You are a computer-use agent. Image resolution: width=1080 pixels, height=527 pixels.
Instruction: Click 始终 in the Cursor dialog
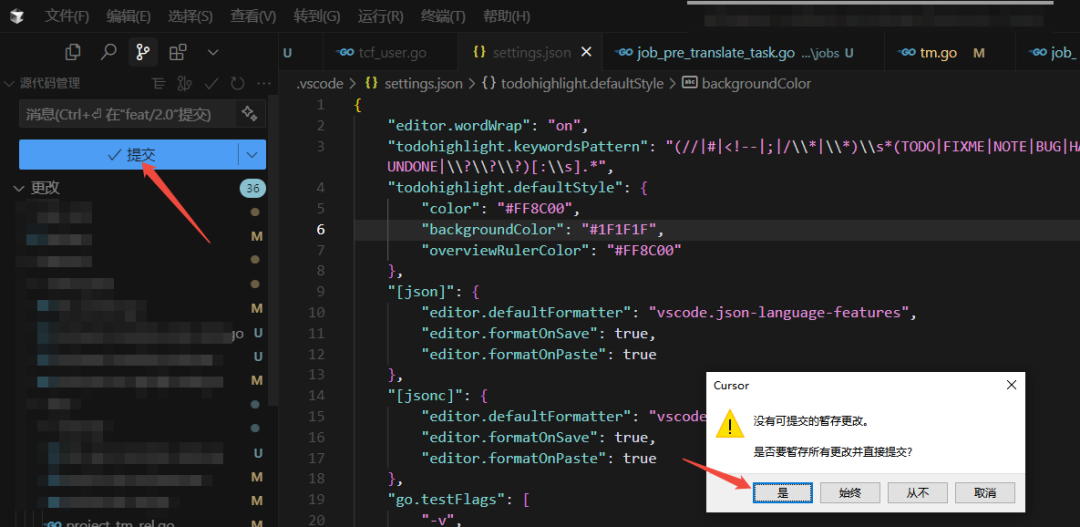click(850, 493)
